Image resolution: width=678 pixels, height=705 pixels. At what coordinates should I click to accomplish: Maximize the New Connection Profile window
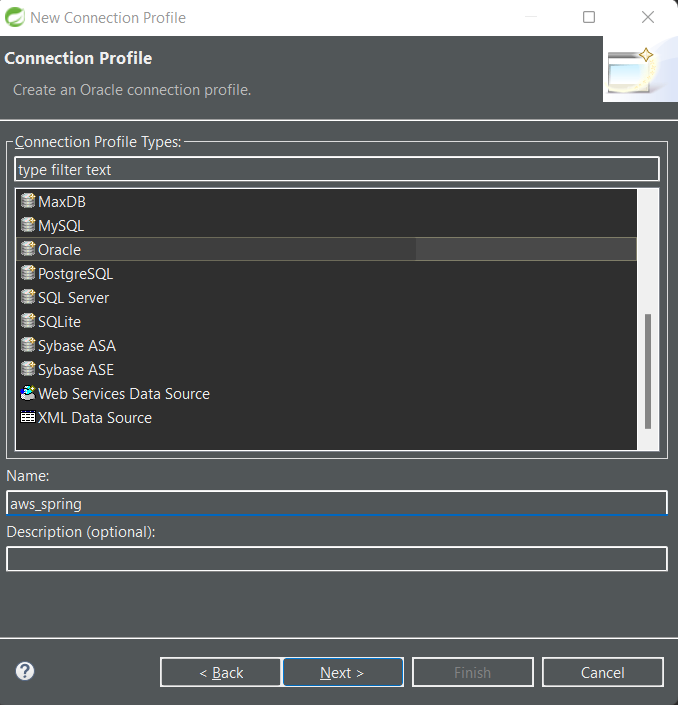point(589,17)
